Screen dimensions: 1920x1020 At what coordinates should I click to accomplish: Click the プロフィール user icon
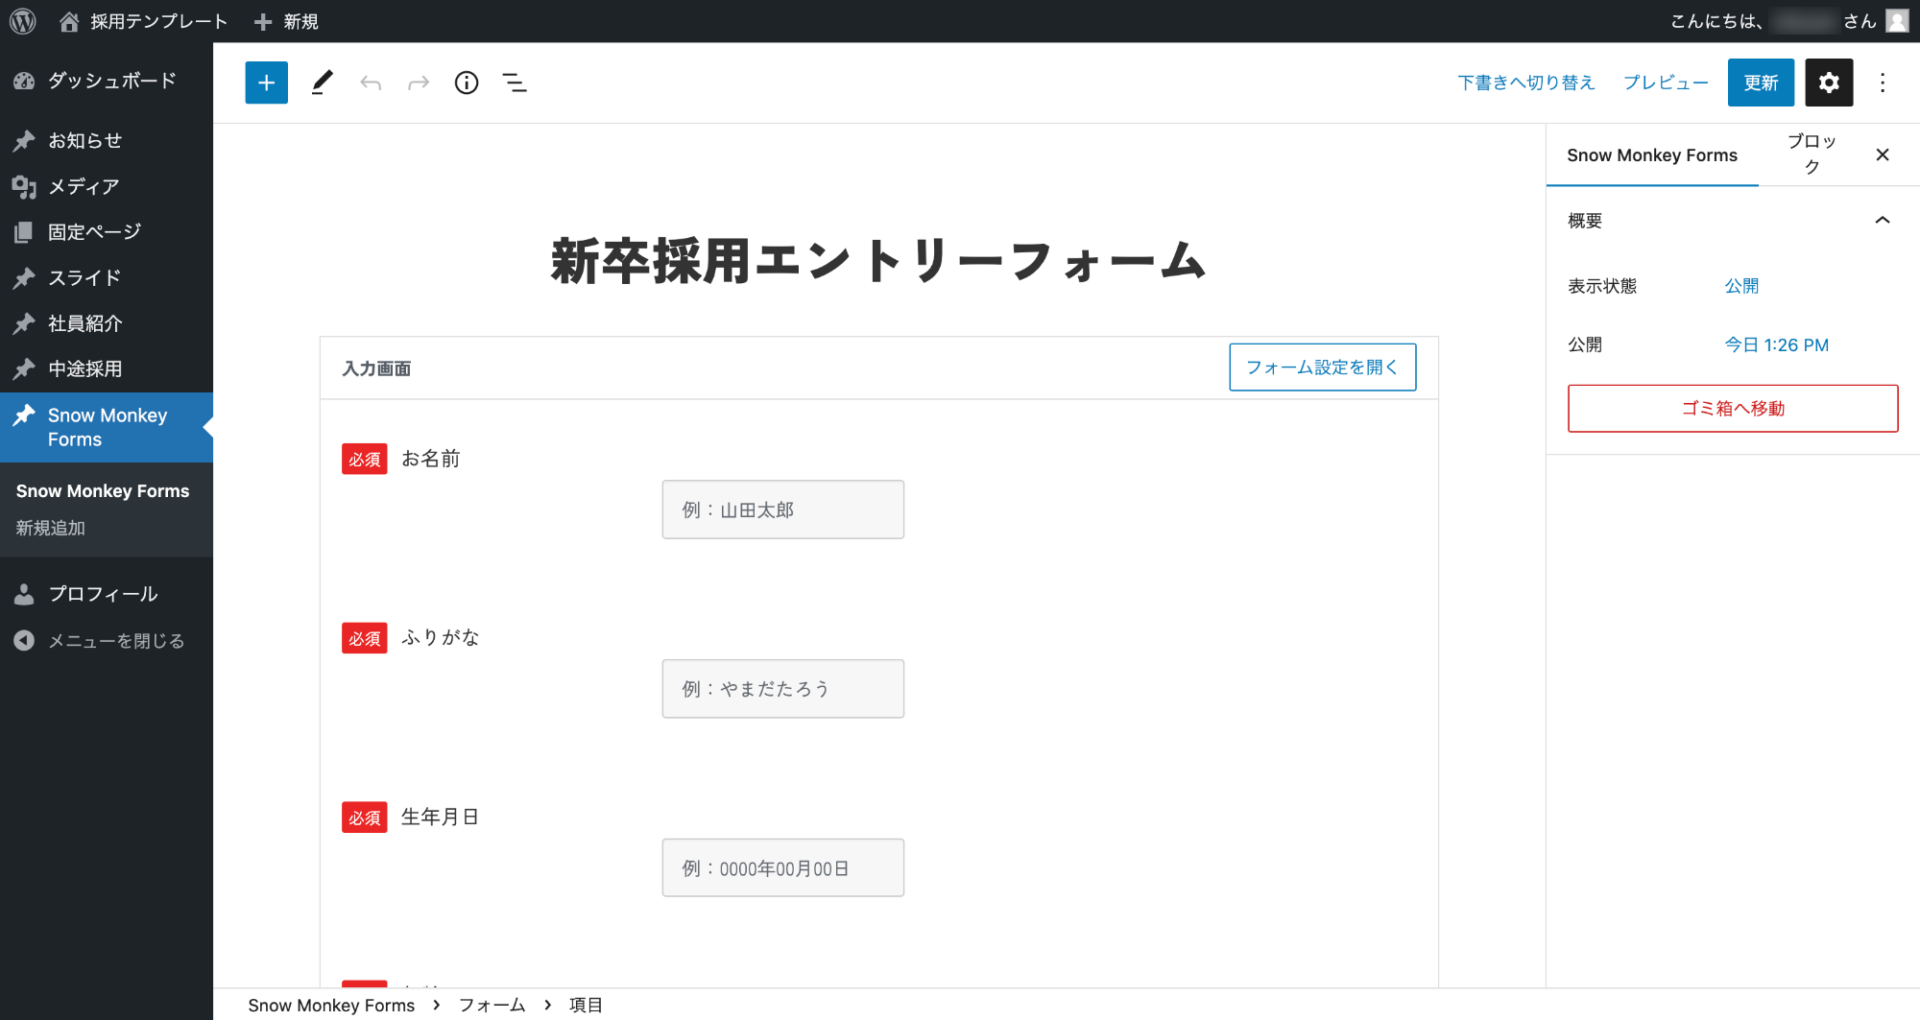[x=24, y=594]
